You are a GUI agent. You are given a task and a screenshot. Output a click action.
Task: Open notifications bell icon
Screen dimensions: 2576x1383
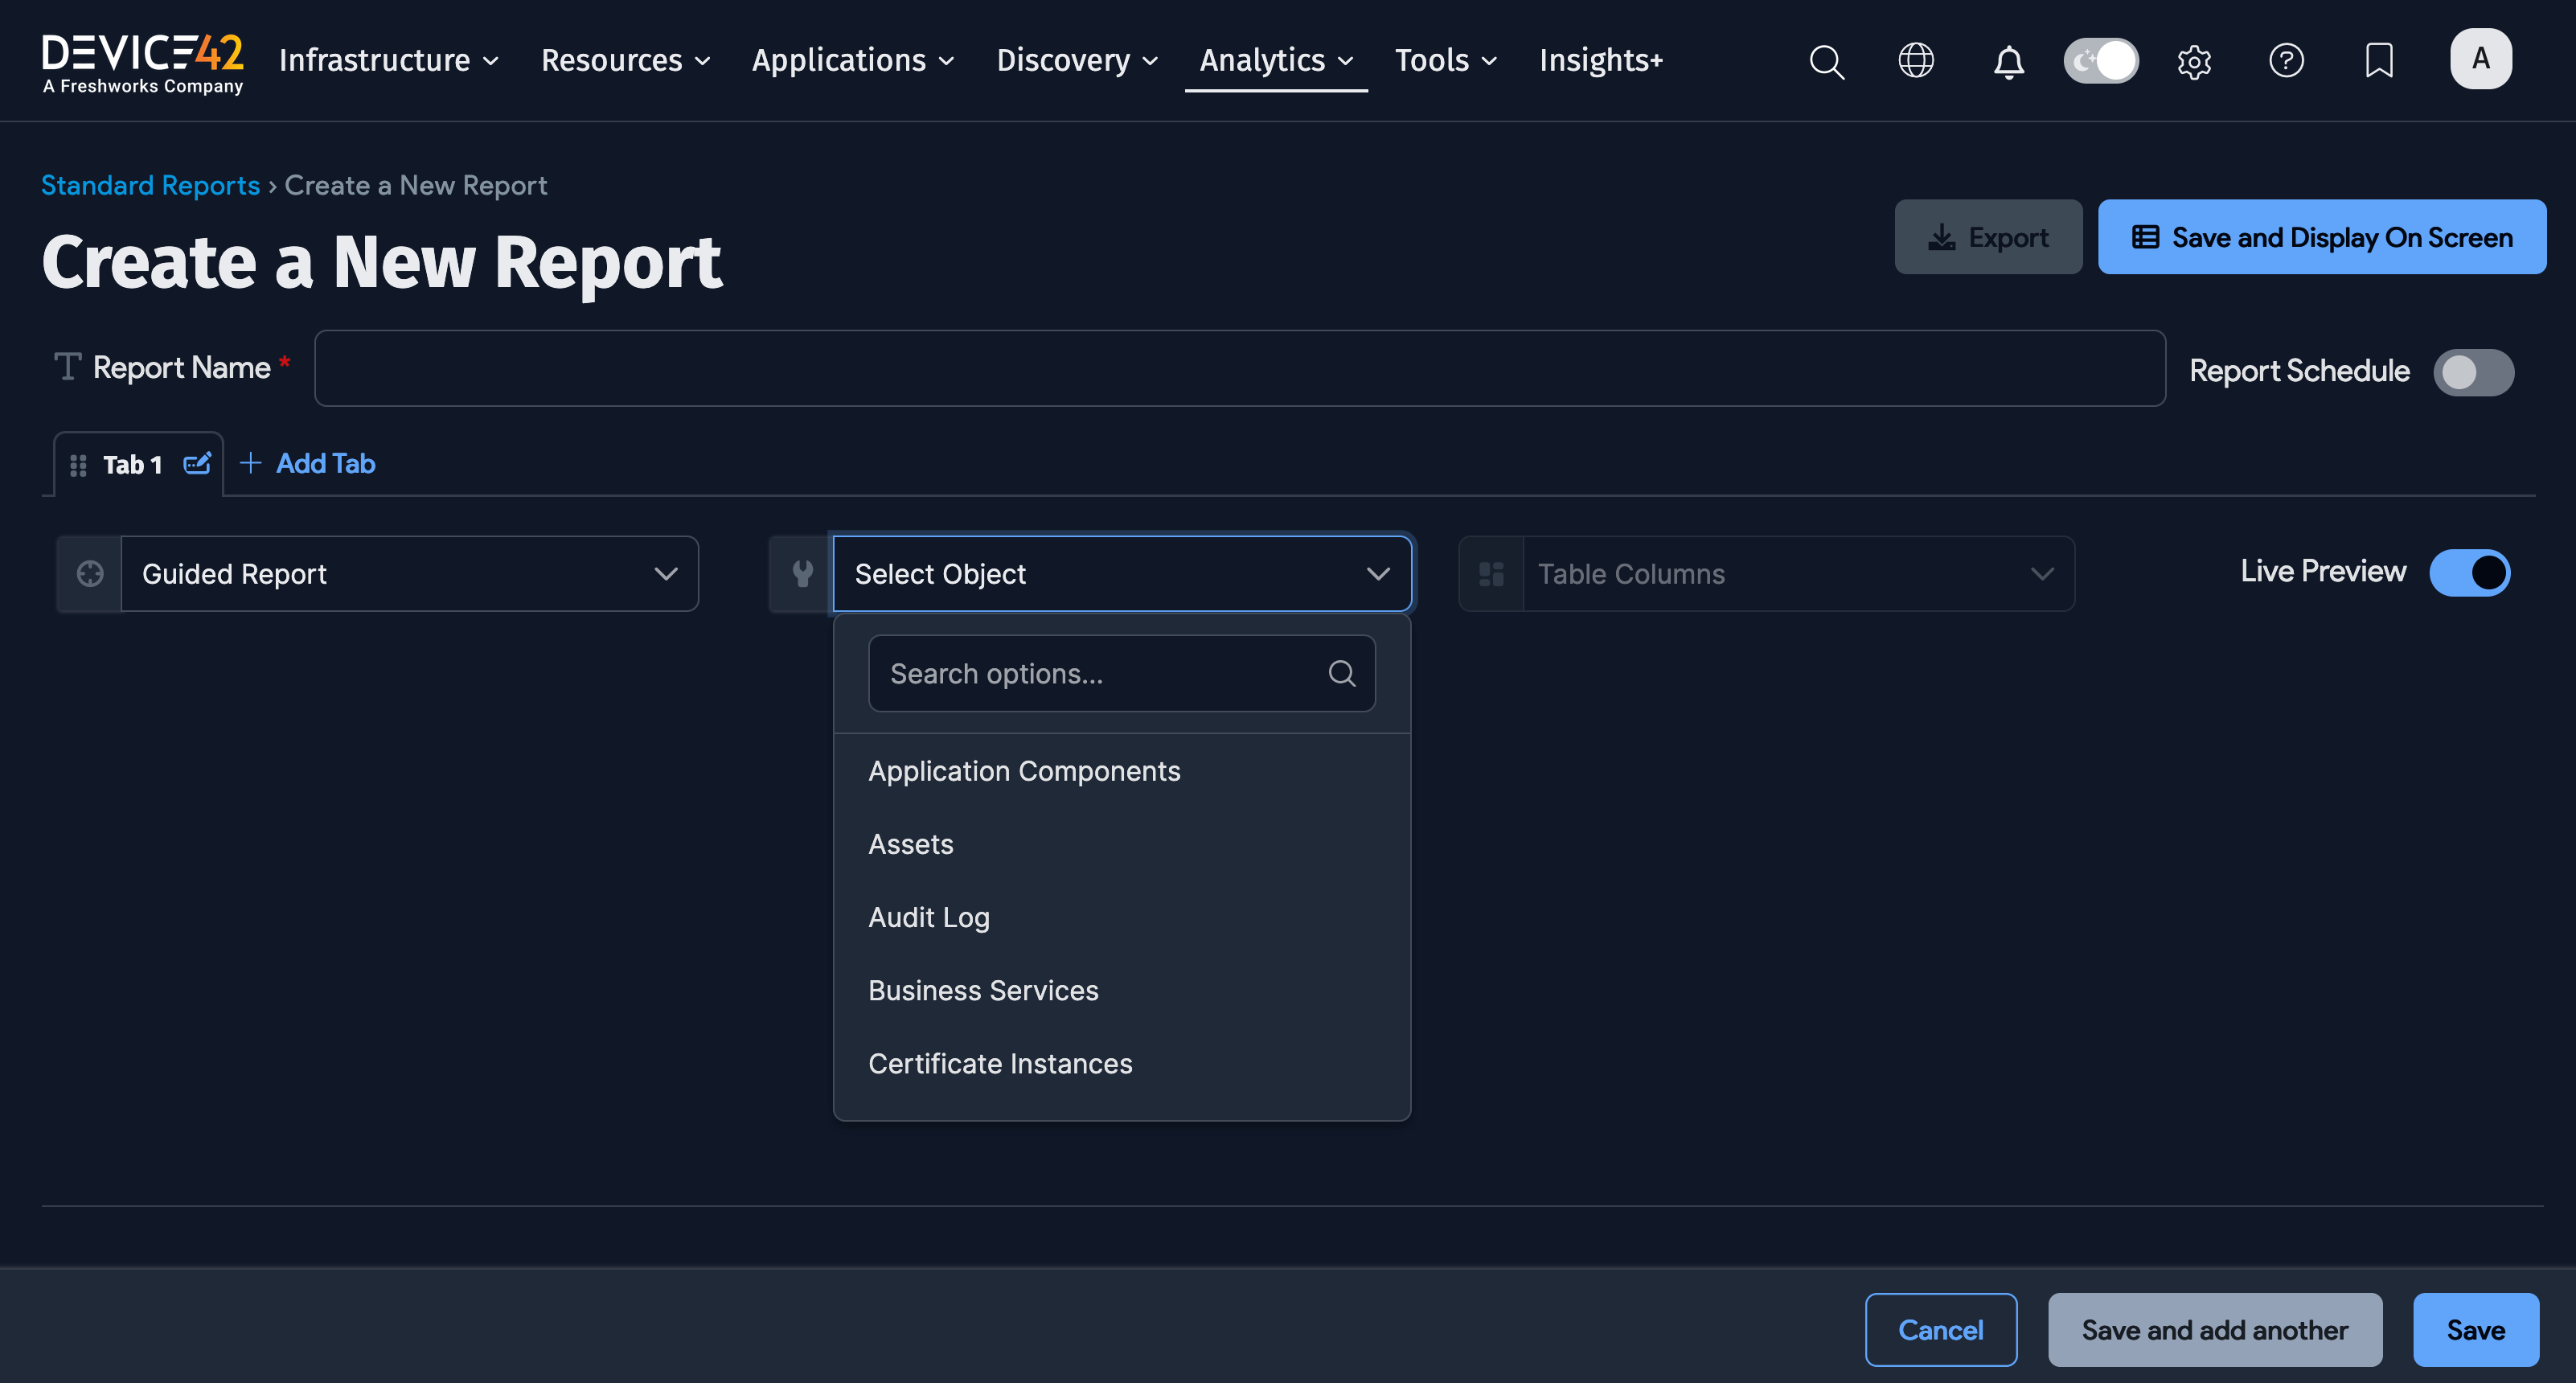click(2008, 61)
